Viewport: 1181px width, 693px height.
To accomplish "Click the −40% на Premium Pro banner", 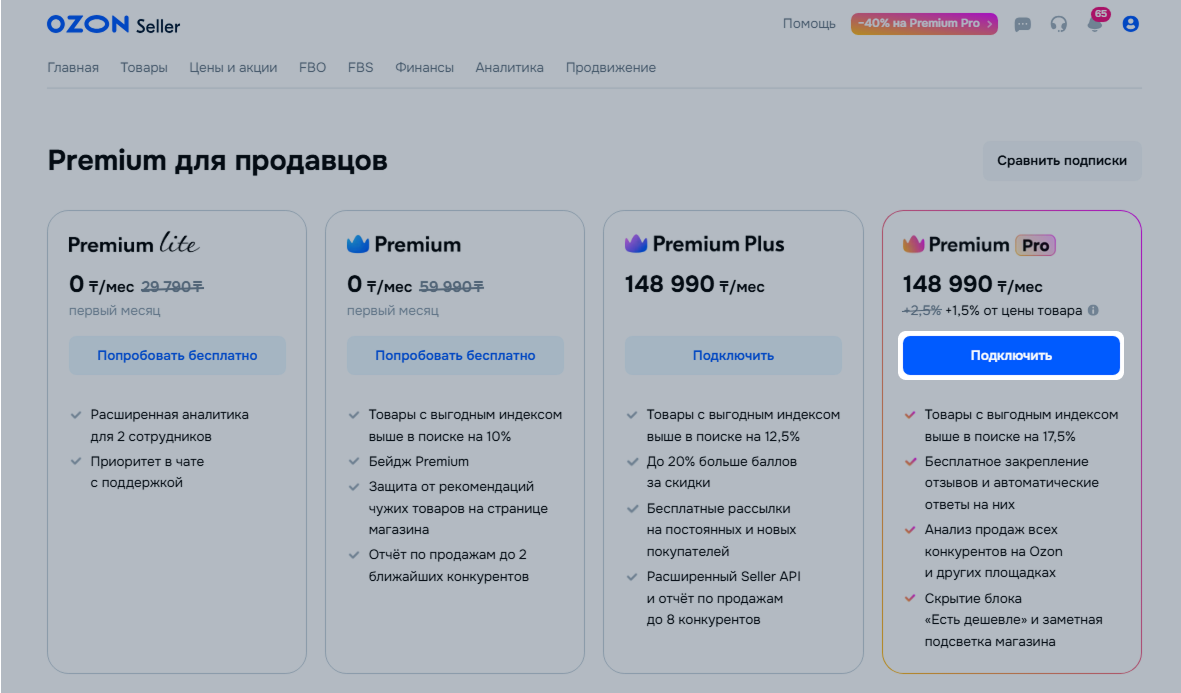I will tap(924, 24).
